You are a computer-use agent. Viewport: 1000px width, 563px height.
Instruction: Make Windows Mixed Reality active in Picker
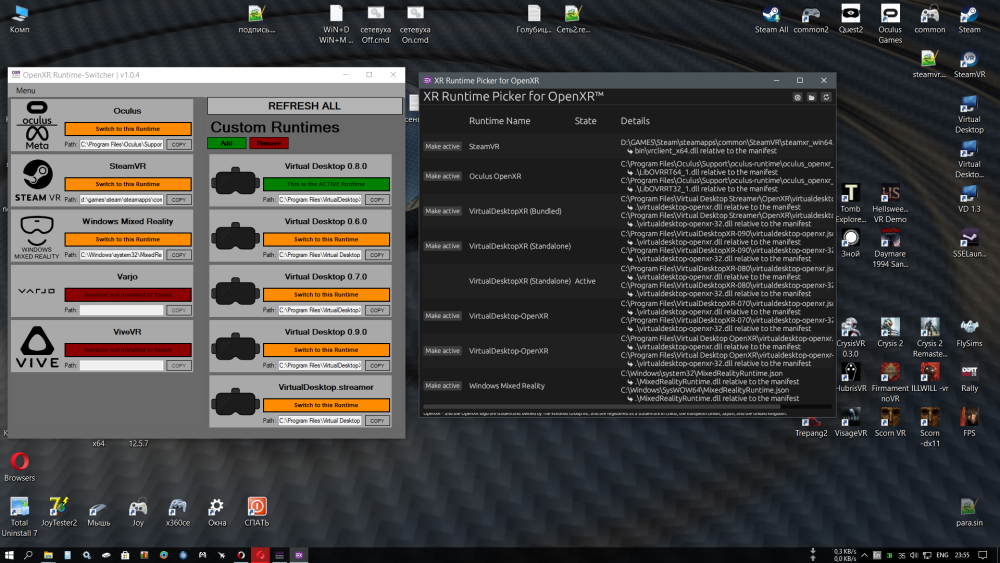coord(442,386)
